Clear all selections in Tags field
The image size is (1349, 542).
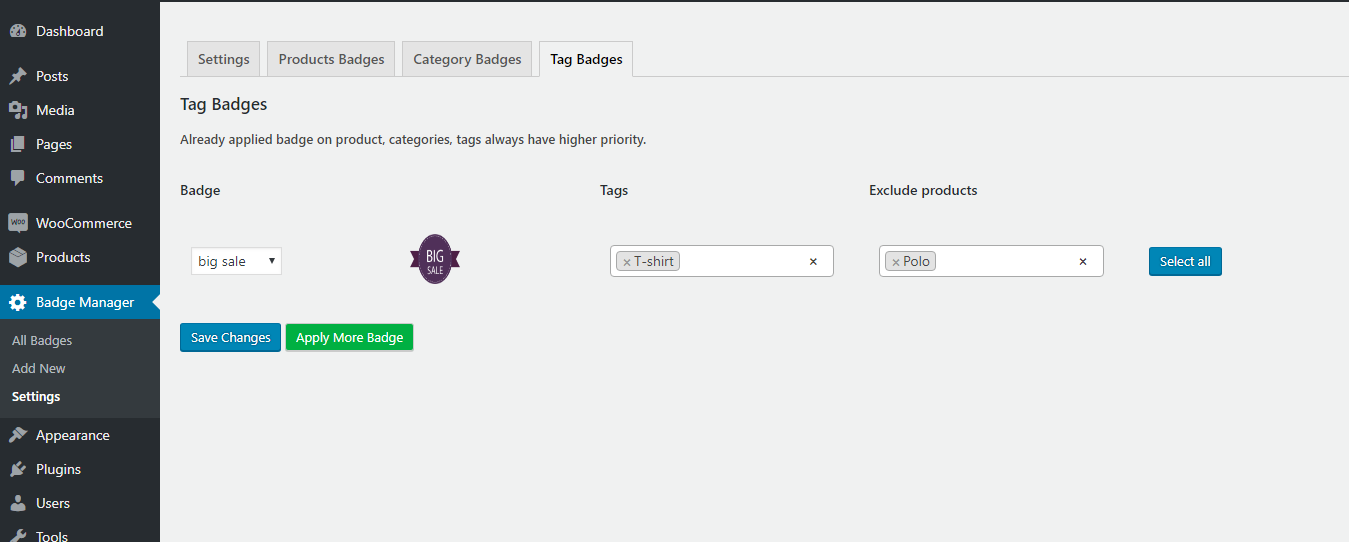point(813,262)
